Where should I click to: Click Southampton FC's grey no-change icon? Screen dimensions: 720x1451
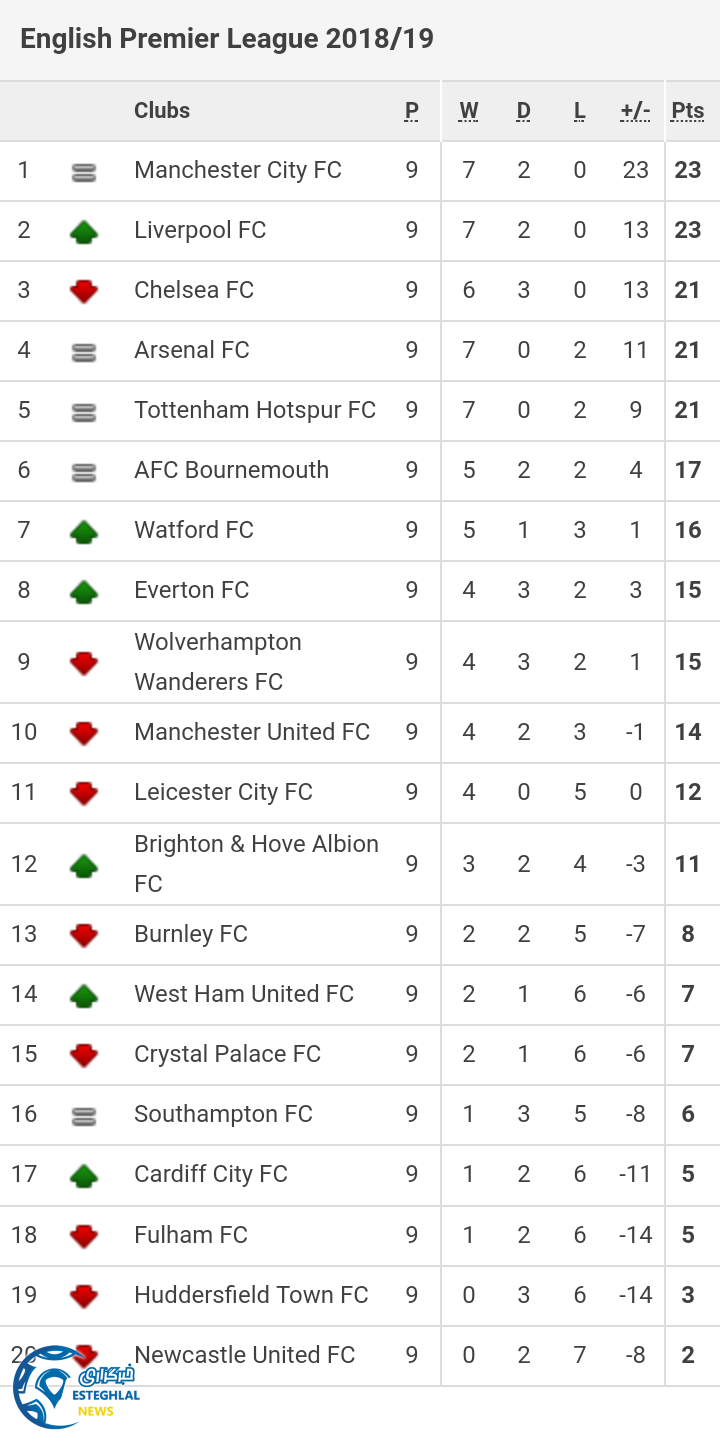click(84, 1116)
